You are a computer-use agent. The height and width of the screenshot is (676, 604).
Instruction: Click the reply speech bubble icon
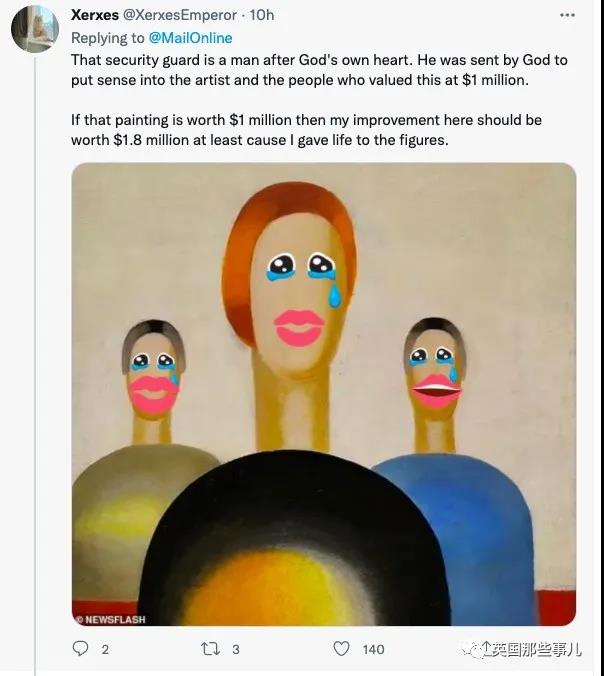(81, 649)
